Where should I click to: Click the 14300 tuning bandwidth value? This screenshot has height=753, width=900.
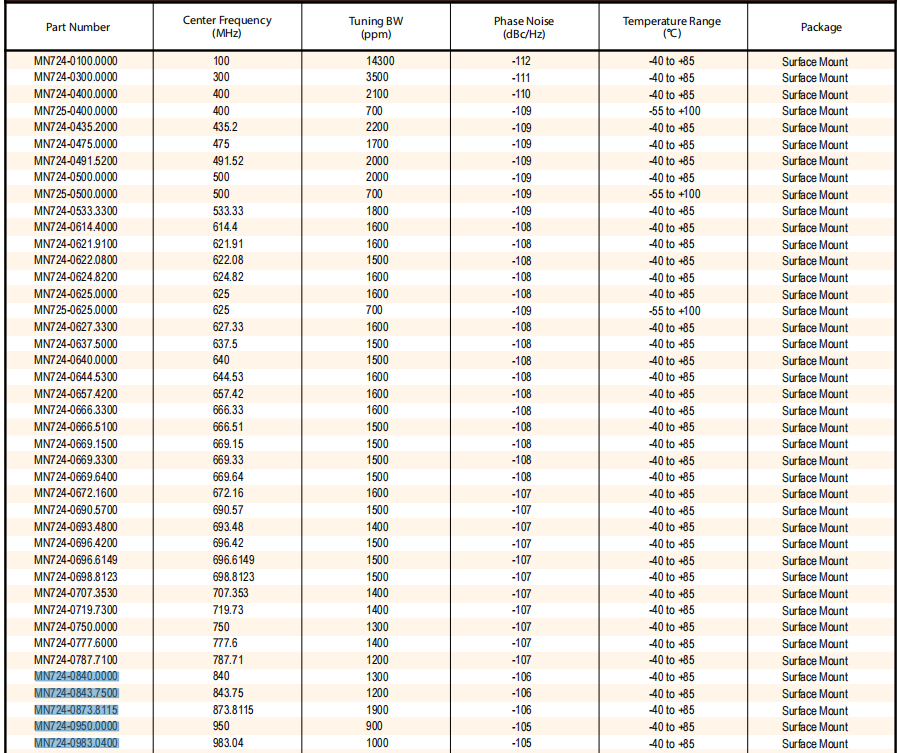coord(380,61)
